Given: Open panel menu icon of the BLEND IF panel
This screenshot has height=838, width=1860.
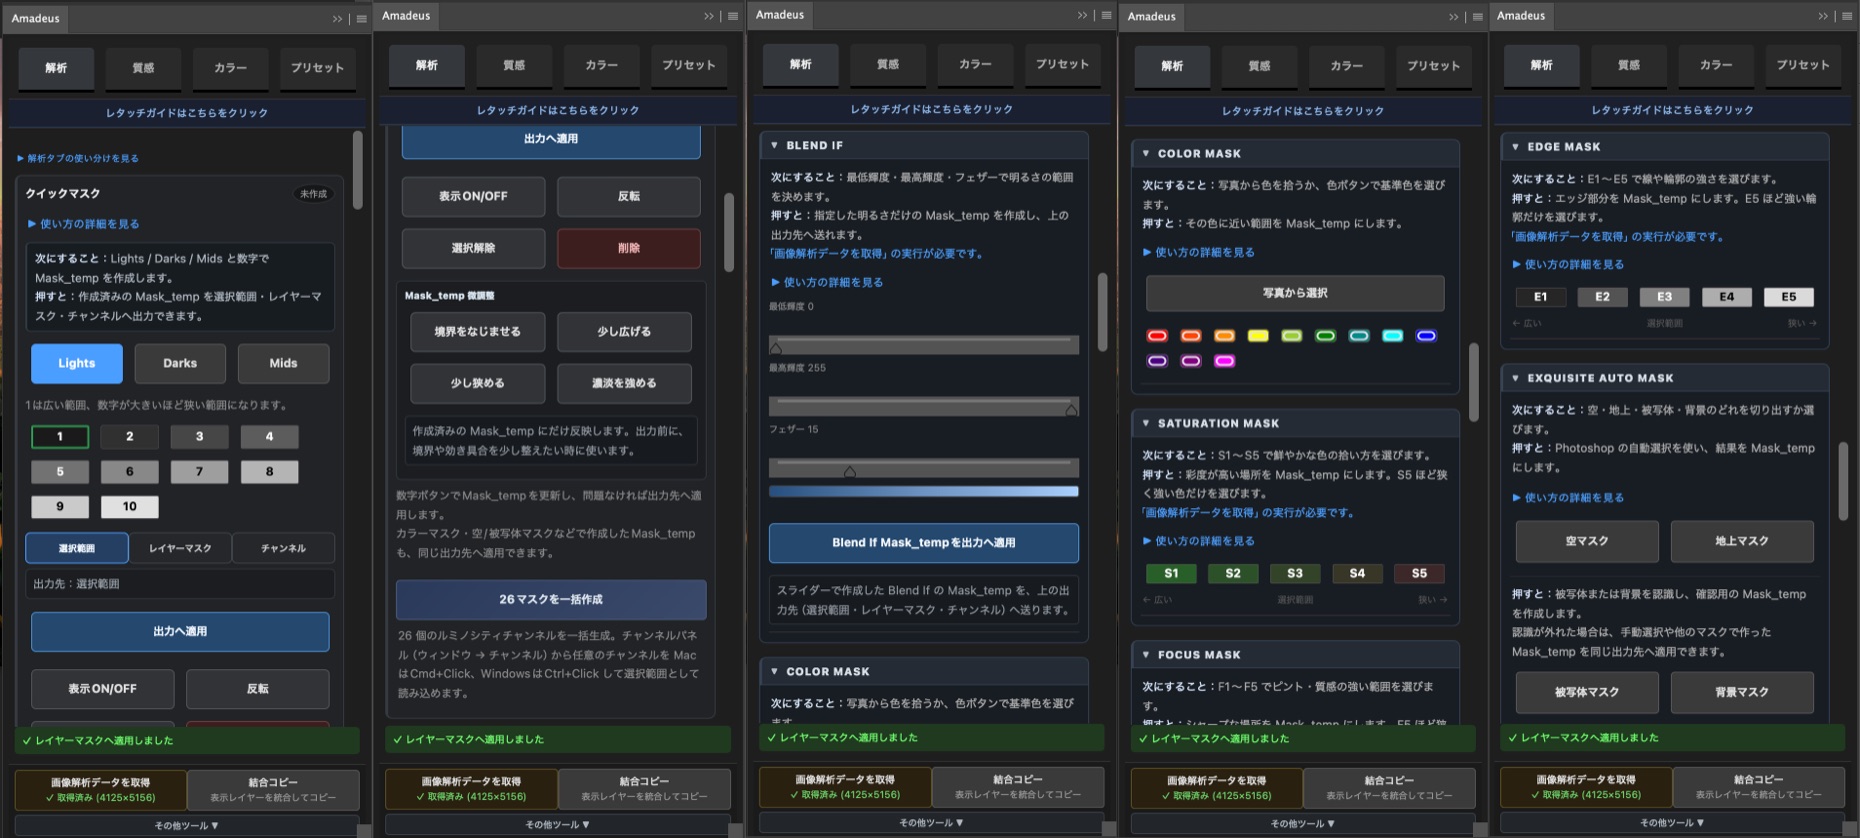Looking at the screenshot, I should 1106,15.
